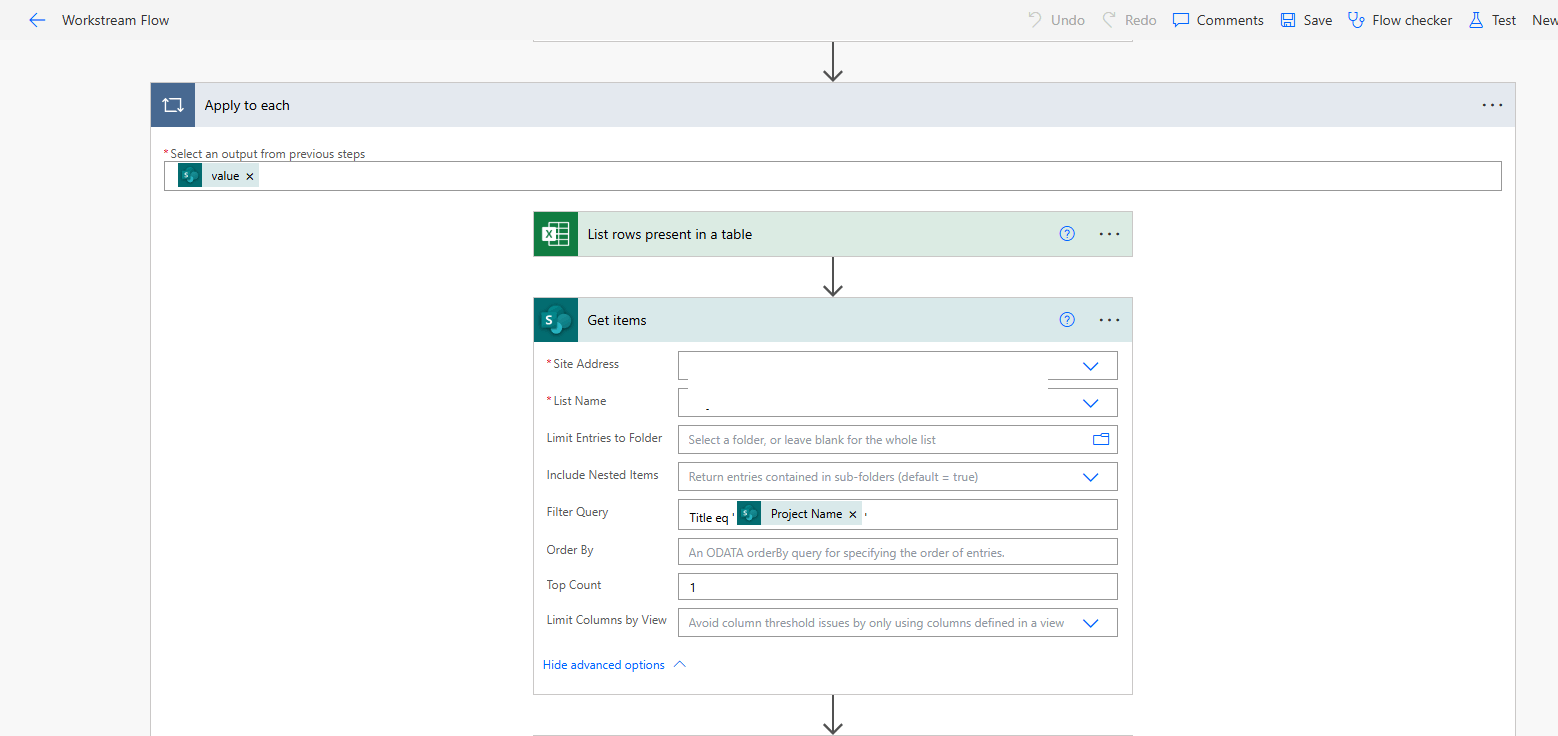Viewport: 1558px width, 736px height.
Task: Open the Site Address dropdown
Action: (1090, 366)
